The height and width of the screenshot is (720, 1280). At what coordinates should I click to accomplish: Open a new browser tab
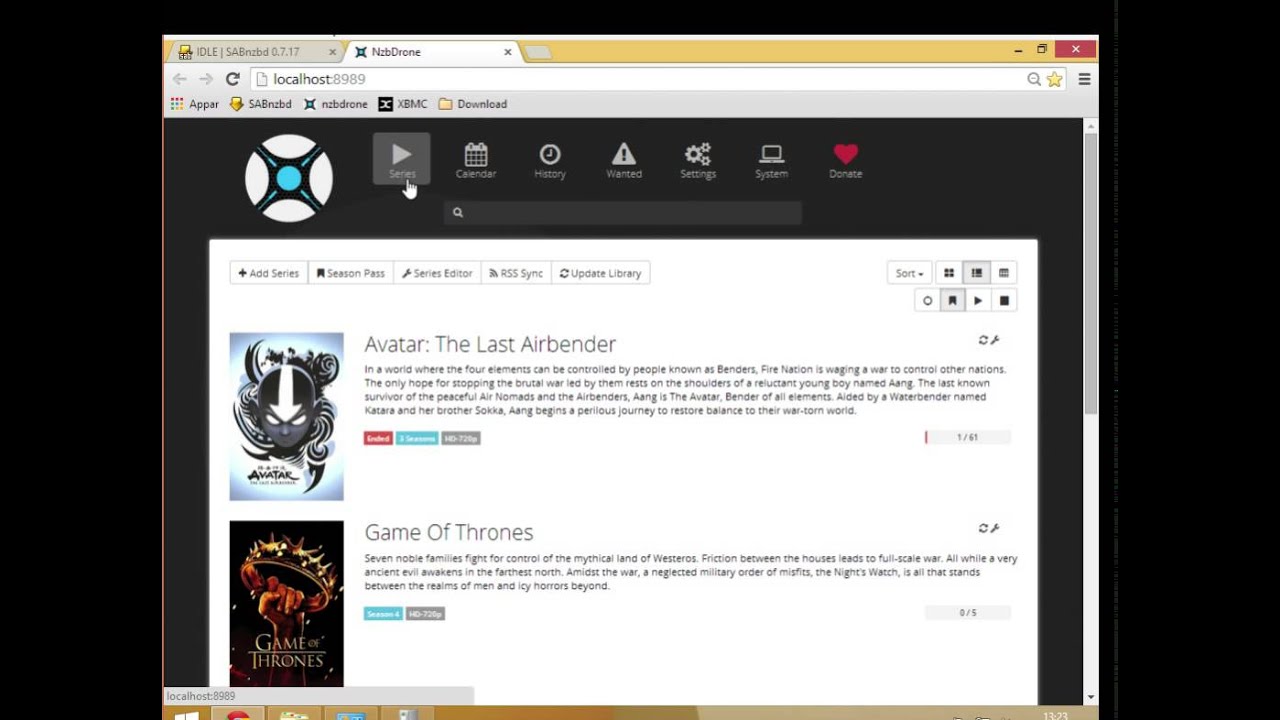pos(538,52)
